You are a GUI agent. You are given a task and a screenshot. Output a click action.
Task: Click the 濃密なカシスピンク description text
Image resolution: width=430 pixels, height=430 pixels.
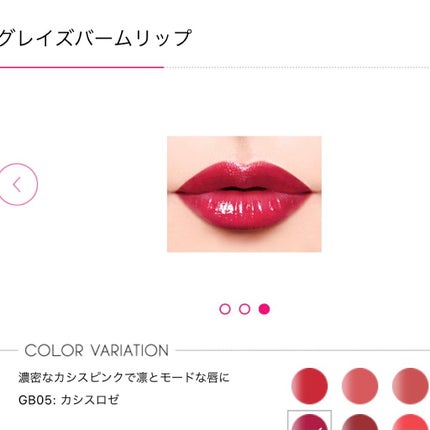click(124, 378)
